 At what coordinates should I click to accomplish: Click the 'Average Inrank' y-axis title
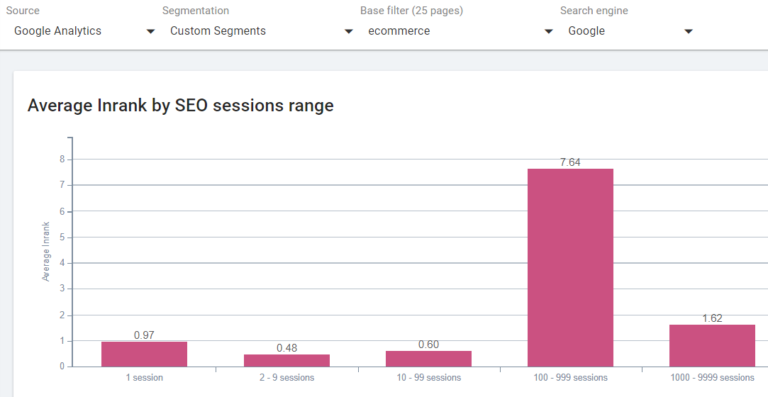[x=47, y=252]
